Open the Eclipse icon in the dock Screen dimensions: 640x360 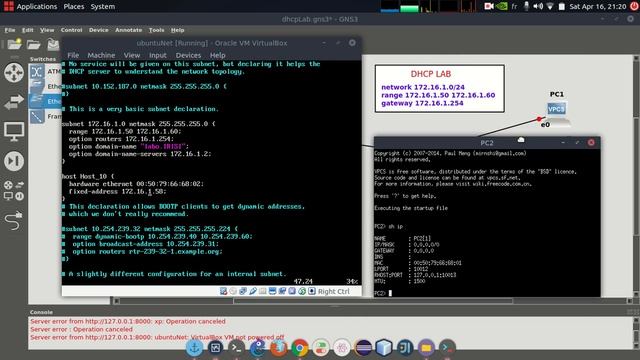(363, 348)
